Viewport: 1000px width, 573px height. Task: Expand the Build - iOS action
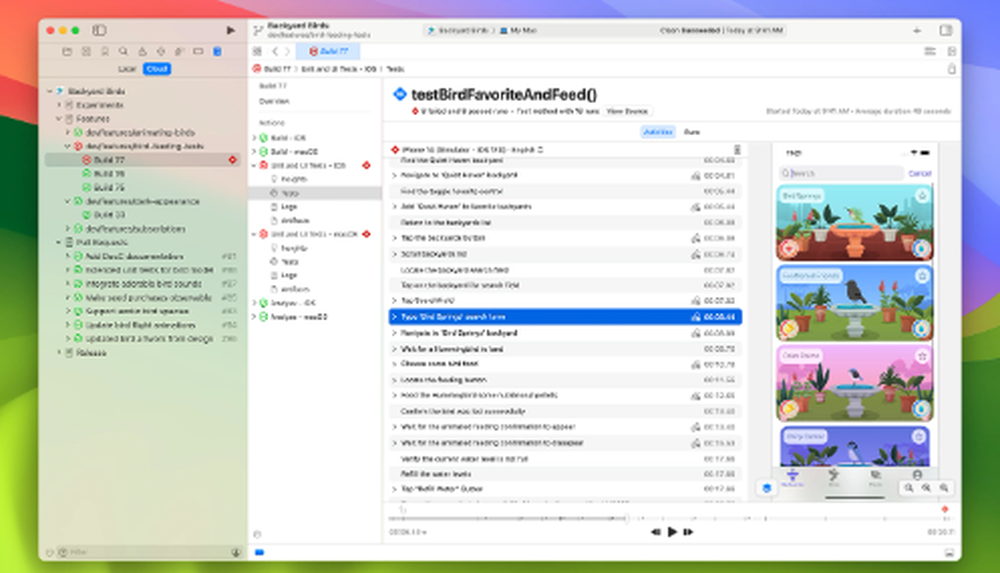254,138
